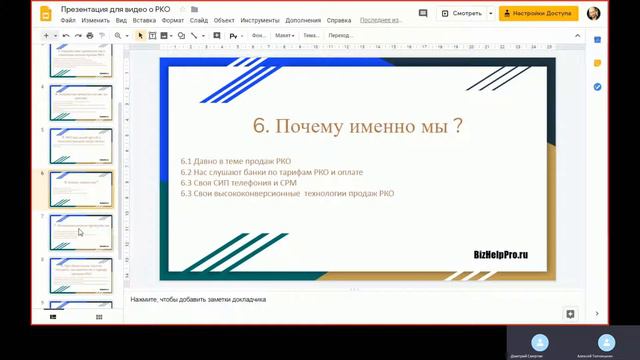Image resolution: width=640 pixels, height=360 pixels.
Task: Open input tools Ру button
Action: coord(233,36)
